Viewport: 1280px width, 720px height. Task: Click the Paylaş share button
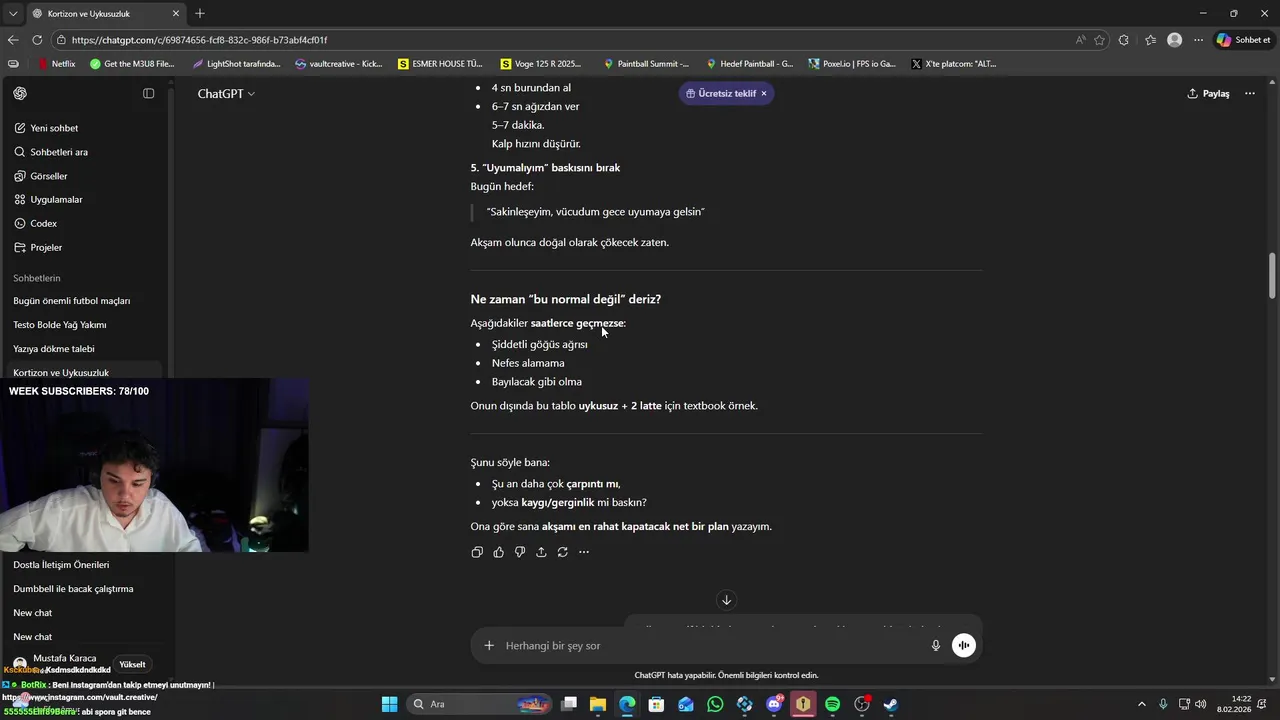pos(1208,93)
